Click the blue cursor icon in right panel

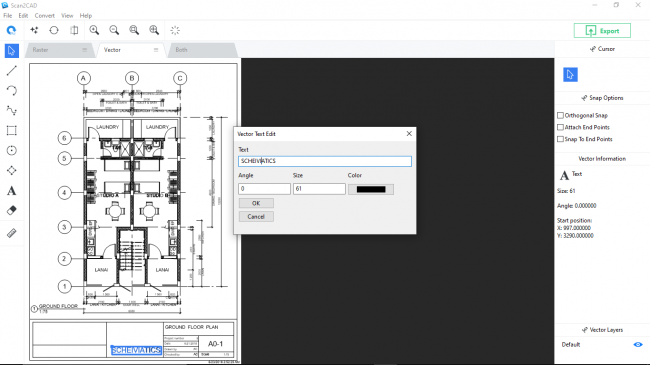[570, 75]
